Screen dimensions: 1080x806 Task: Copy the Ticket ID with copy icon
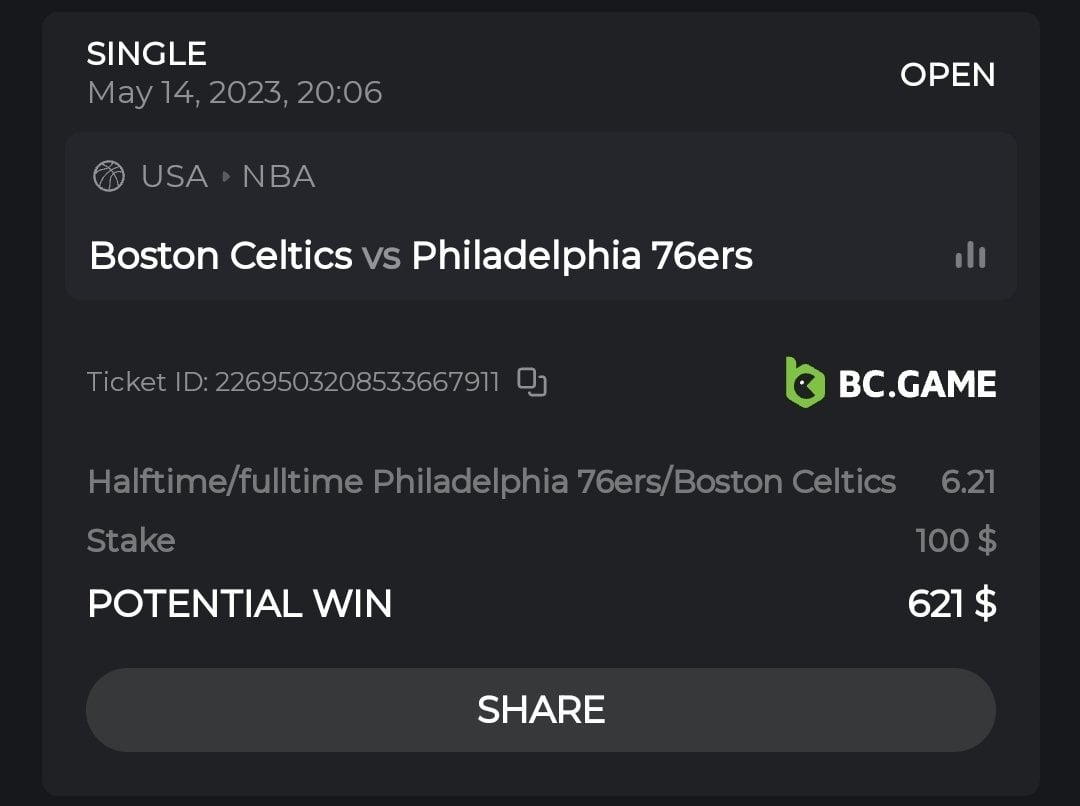click(532, 382)
